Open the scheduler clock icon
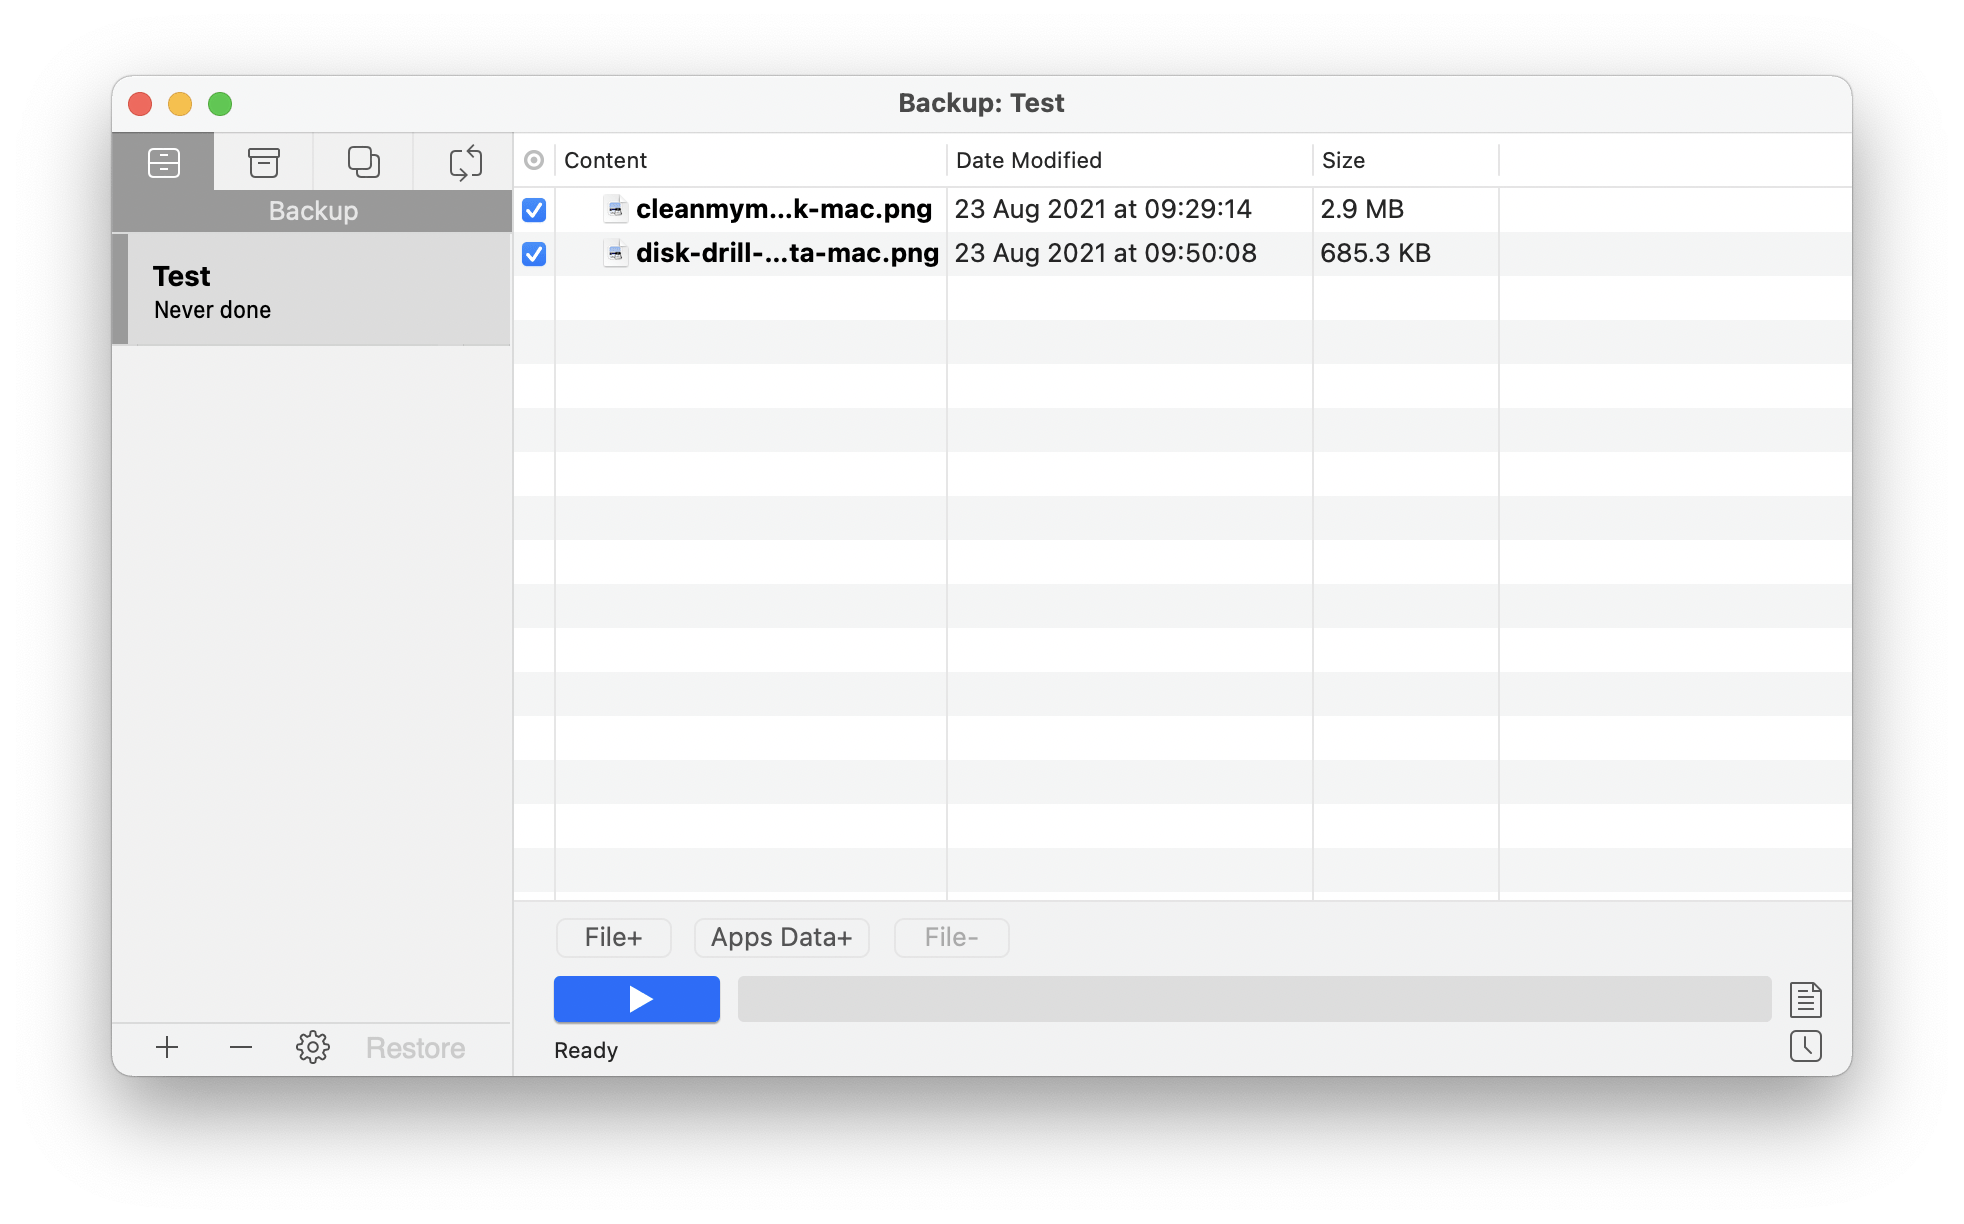This screenshot has height=1224, width=1964. (1806, 1046)
